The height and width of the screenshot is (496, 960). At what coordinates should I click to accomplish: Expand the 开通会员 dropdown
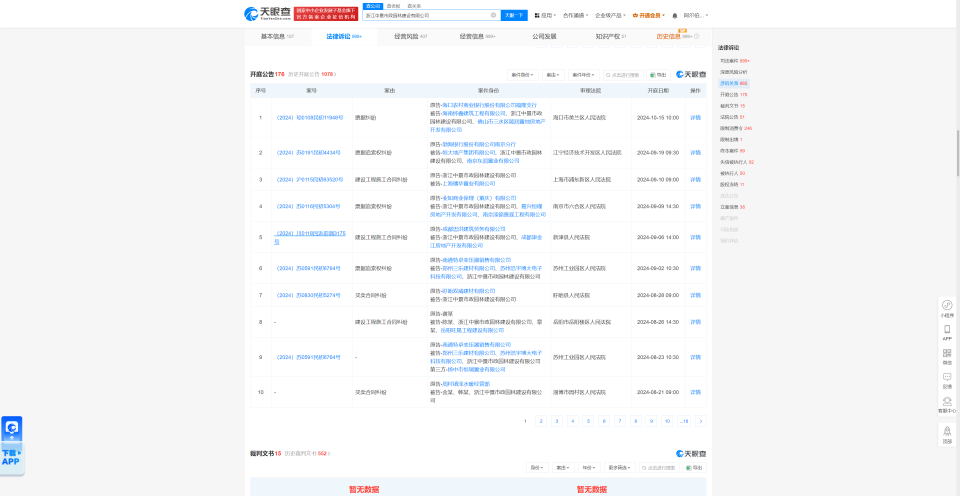click(x=648, y=15)
